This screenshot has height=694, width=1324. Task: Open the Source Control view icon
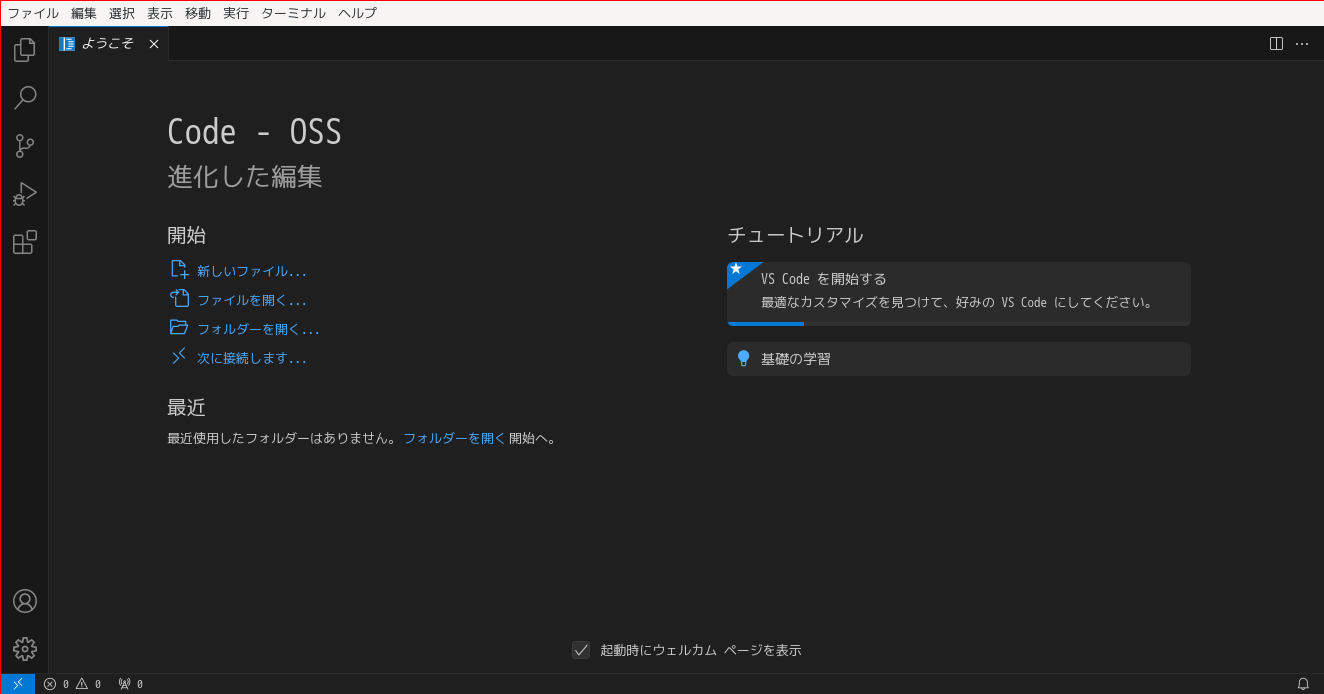pyautogui.click(x=25, y=146)
